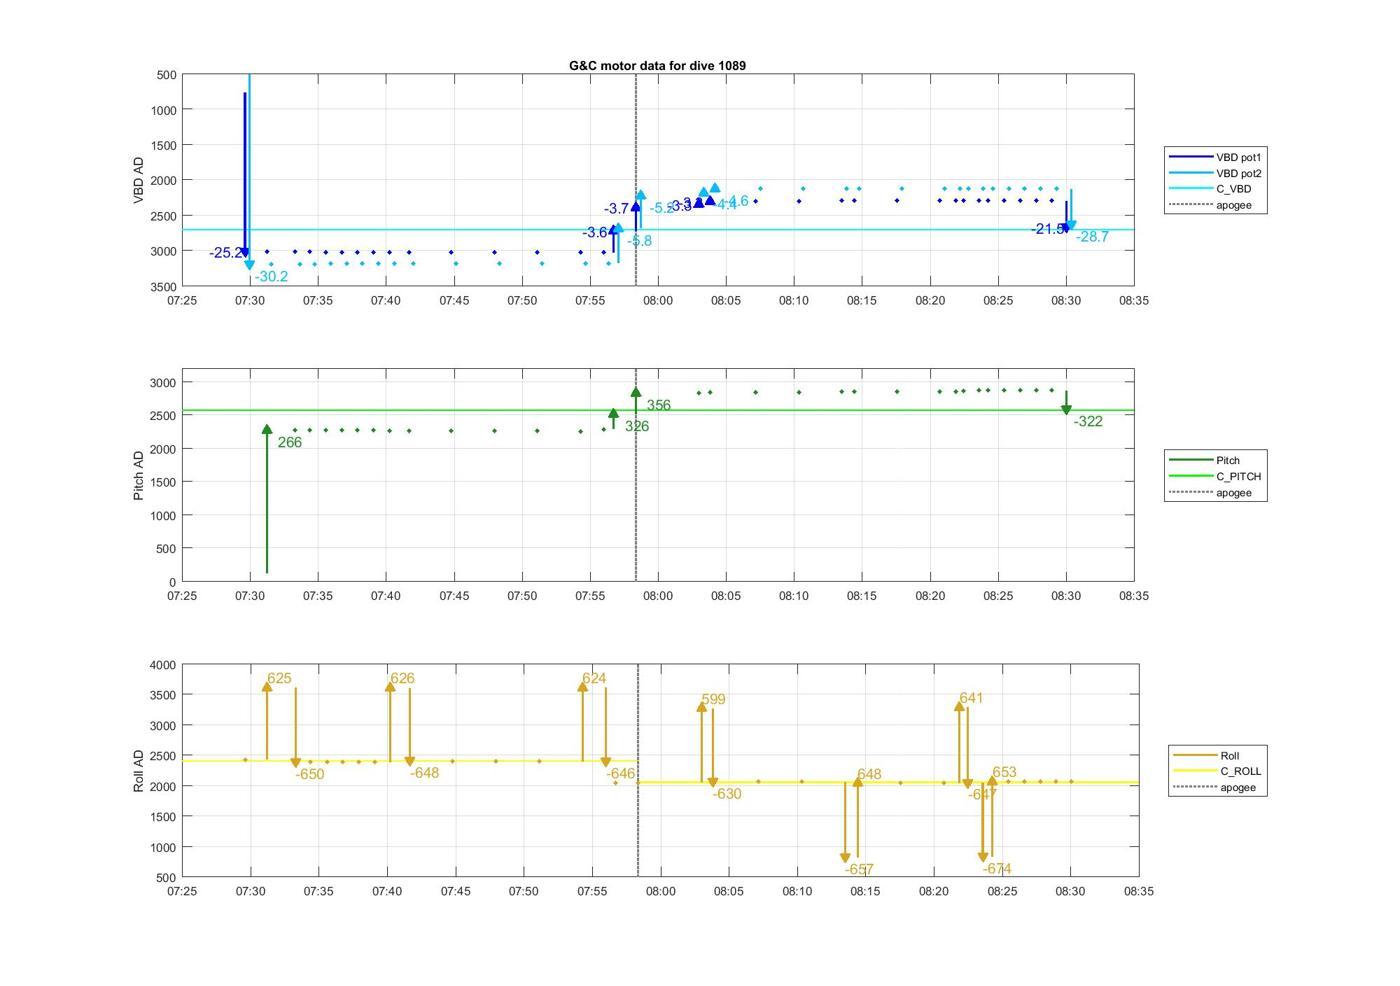This screenshot has height=986, width=1400.
Task: Click the '08:00' time tick under the Pitch plot
Action: coord(658,596)
